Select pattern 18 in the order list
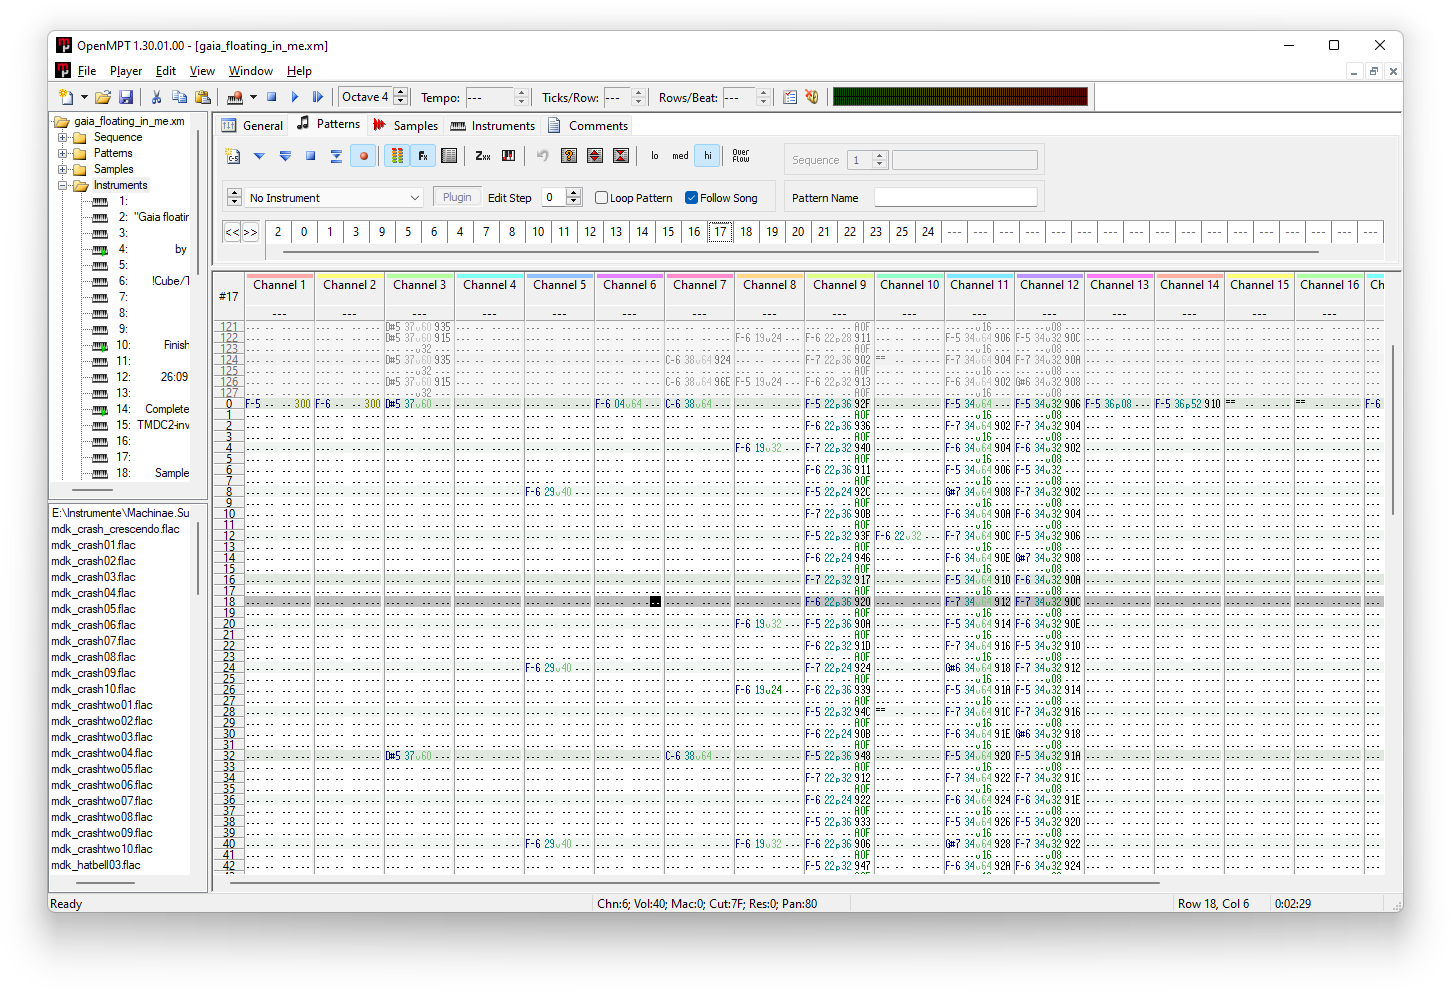 tap(746, 232)
